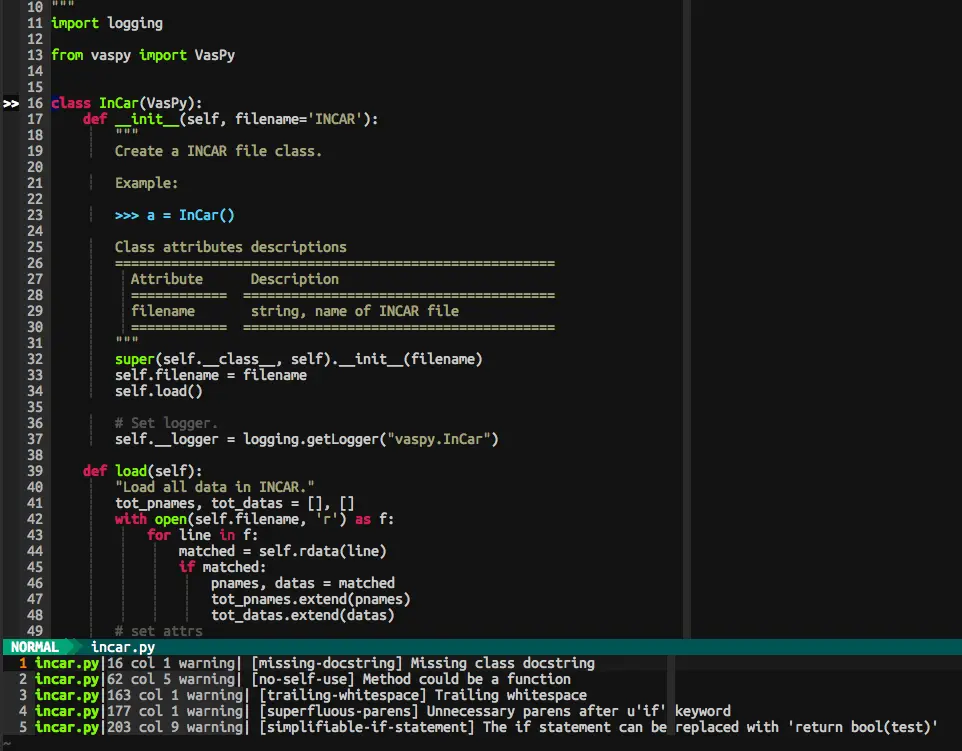
Task: Click 'pnames, datas = matched' line
Action: [303, 583]
